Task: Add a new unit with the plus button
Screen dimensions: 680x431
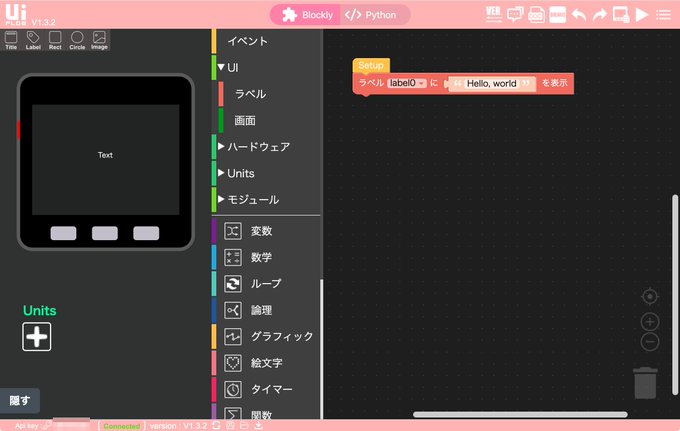Action: [x=36, y=336]
